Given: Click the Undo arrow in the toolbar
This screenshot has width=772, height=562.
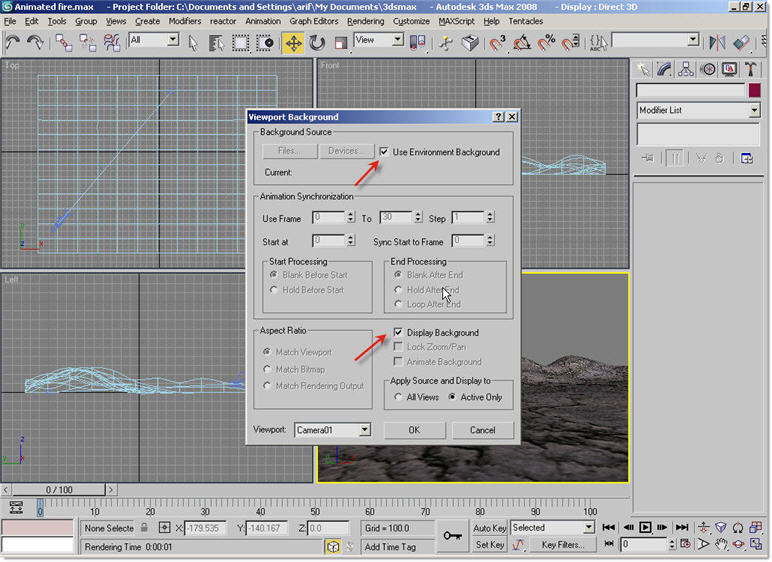Looking at the screenshot, I should (13, 43).
